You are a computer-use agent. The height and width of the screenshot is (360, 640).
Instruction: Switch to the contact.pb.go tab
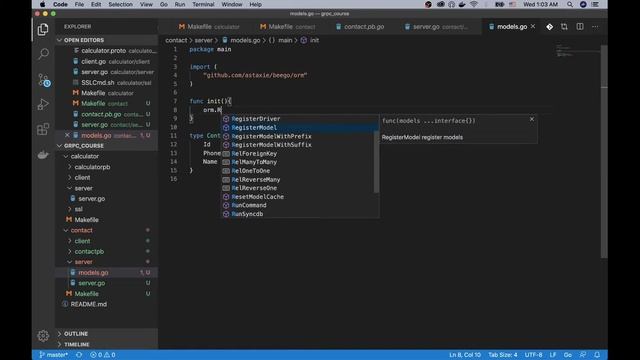[360, 27]
